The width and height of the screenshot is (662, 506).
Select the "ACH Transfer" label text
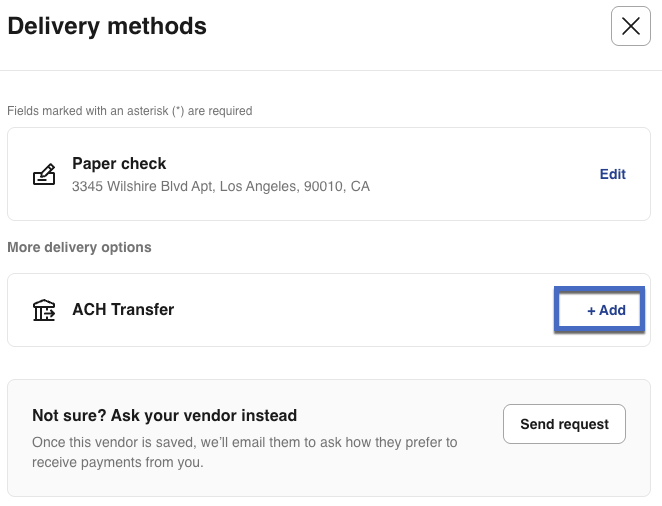[x=123, y=310]
